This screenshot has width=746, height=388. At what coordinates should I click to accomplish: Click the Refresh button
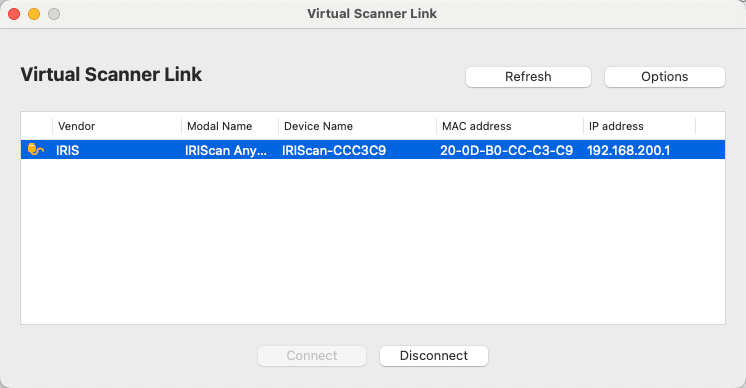coord(528,77)
